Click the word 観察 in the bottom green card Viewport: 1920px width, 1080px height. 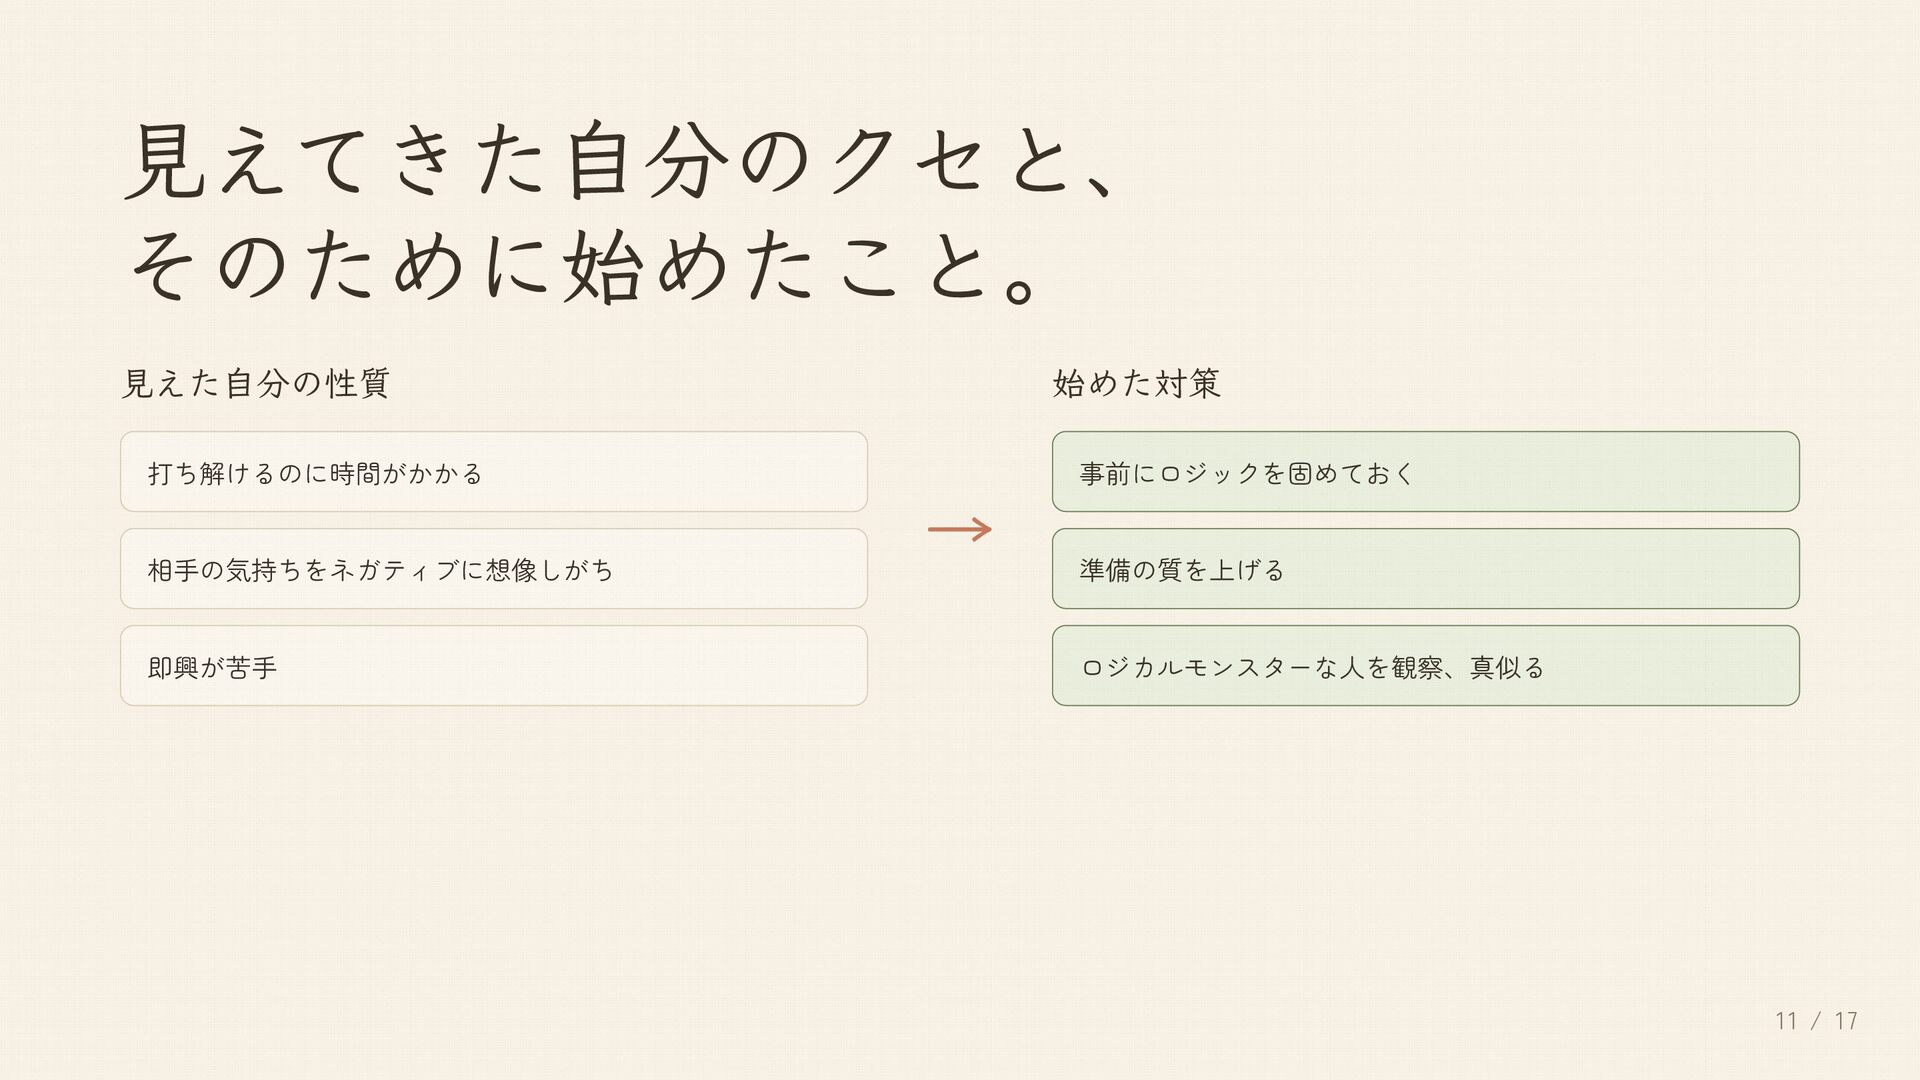click(1417, 667)
